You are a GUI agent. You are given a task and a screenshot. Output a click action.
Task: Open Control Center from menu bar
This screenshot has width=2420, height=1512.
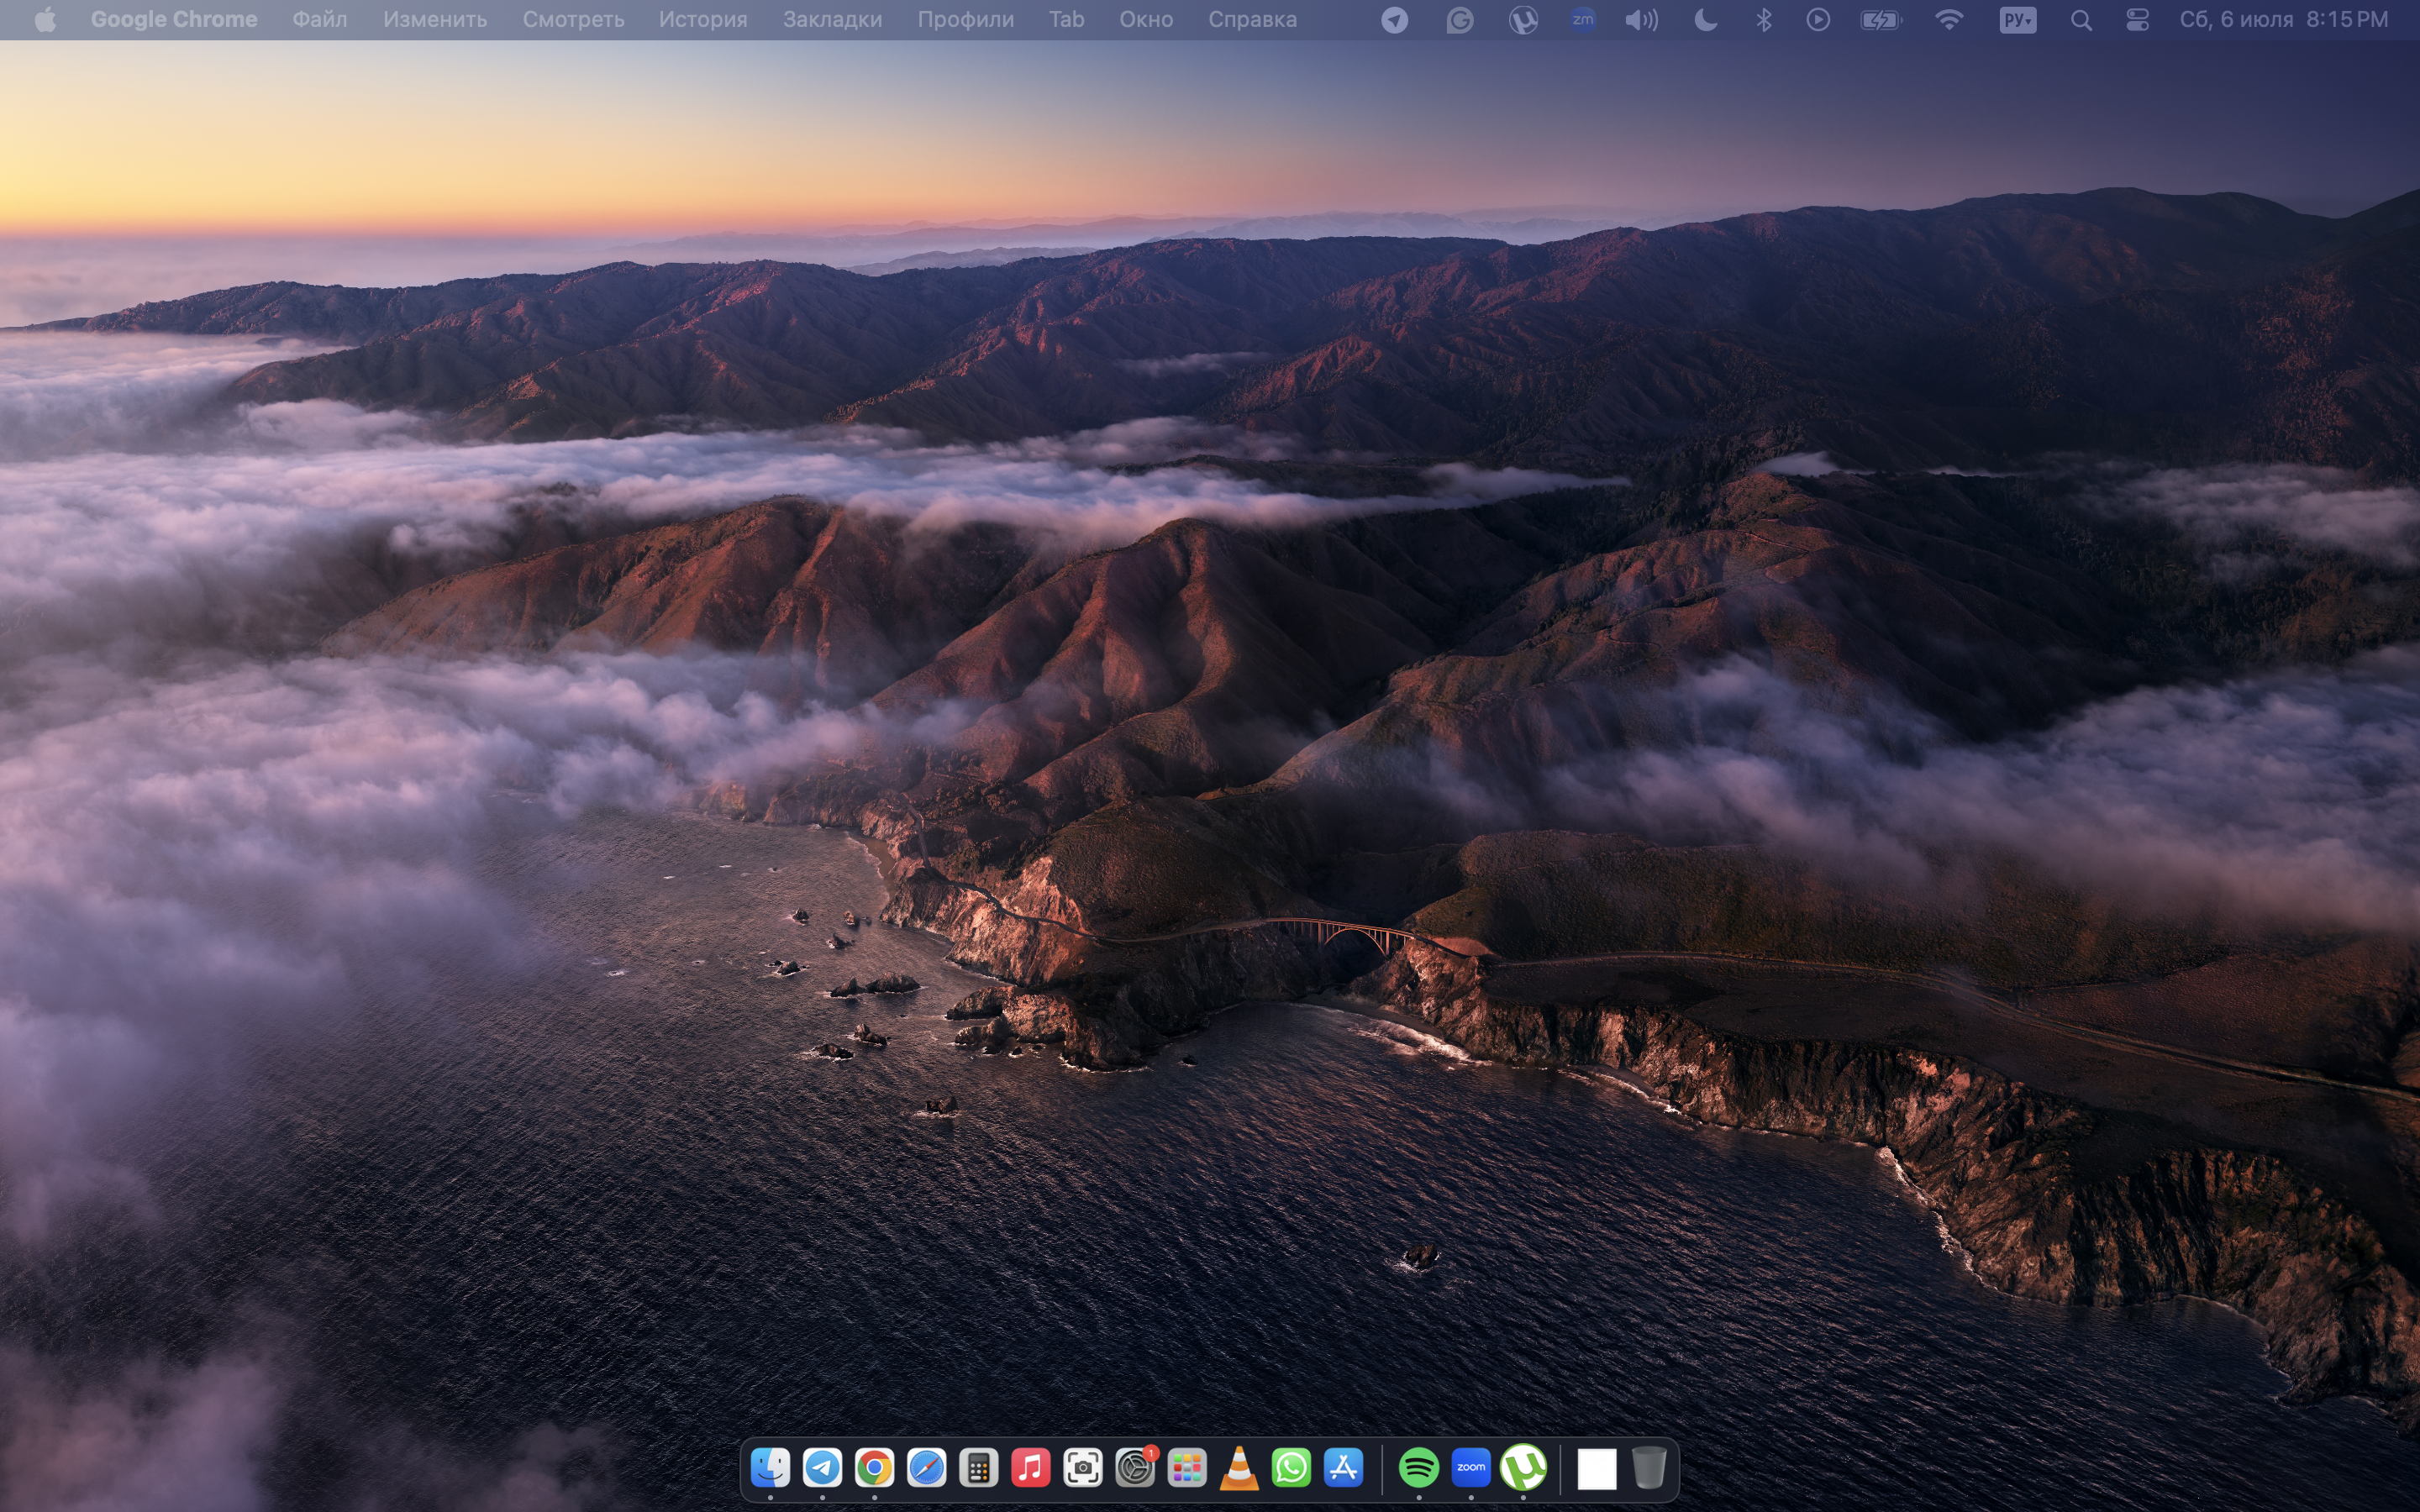(x=2137, y=20)
